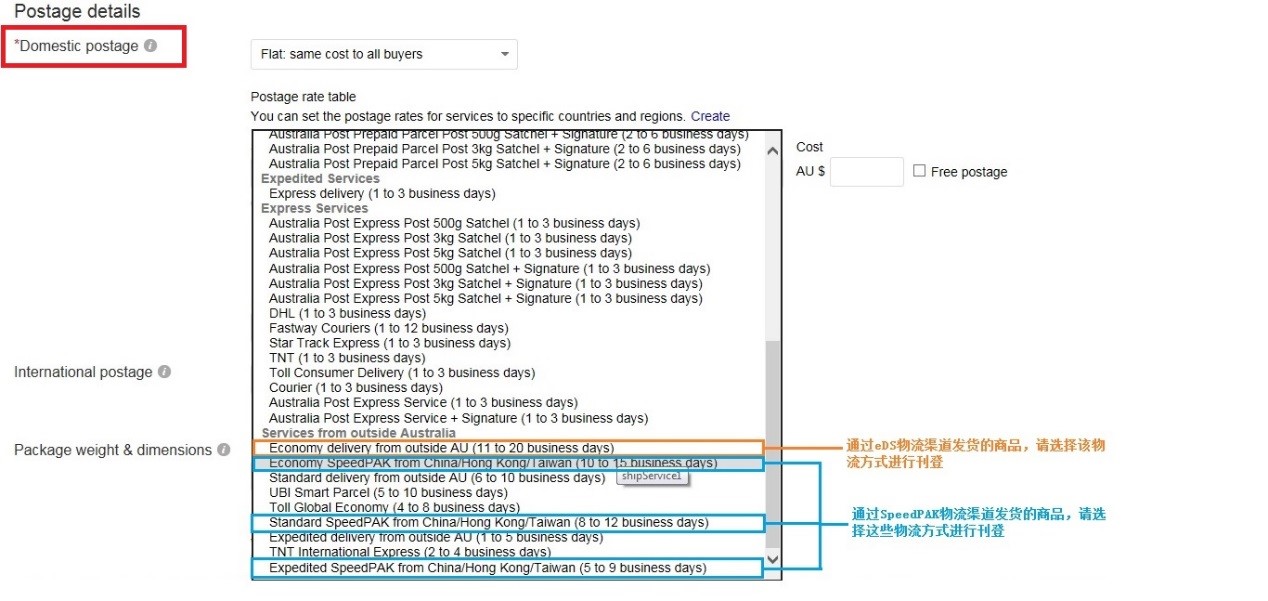Choose Standard SpeedPAK from China/Hong Kong/Taiwan
This screenshot has width=1268, height=601.
pos(488,522)
